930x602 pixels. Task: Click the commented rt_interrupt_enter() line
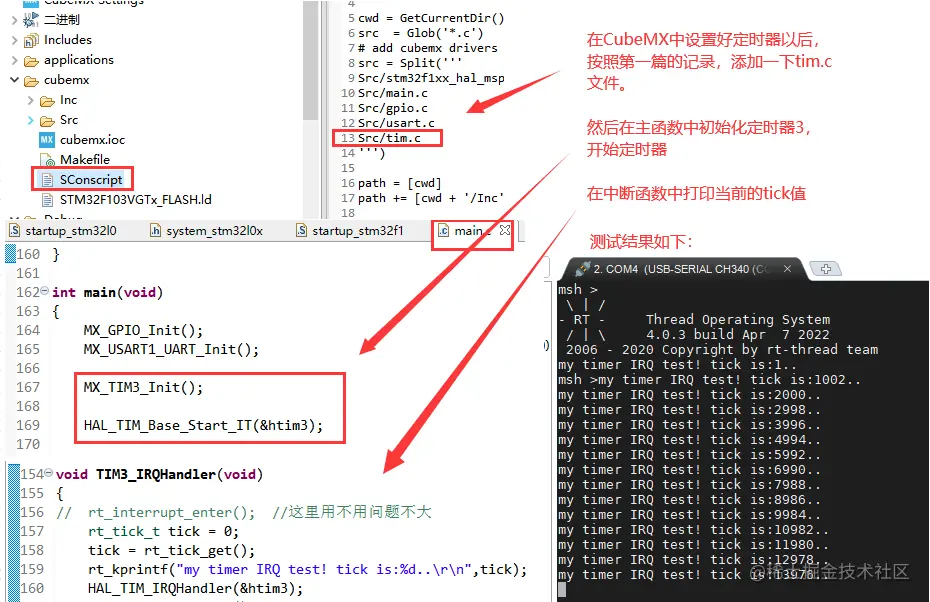pyautogui.click(x=243, y=512)
